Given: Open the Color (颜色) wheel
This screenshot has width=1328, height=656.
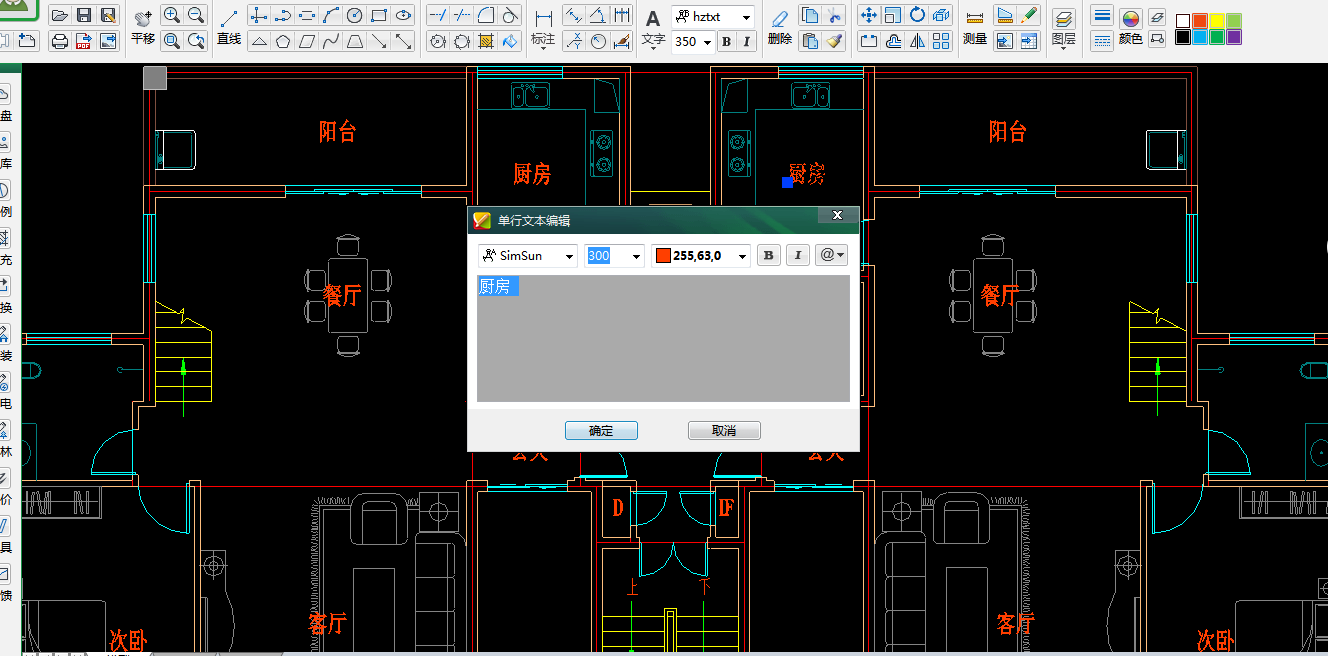Looking at the screenshot, I should (x=1130, y=28).
